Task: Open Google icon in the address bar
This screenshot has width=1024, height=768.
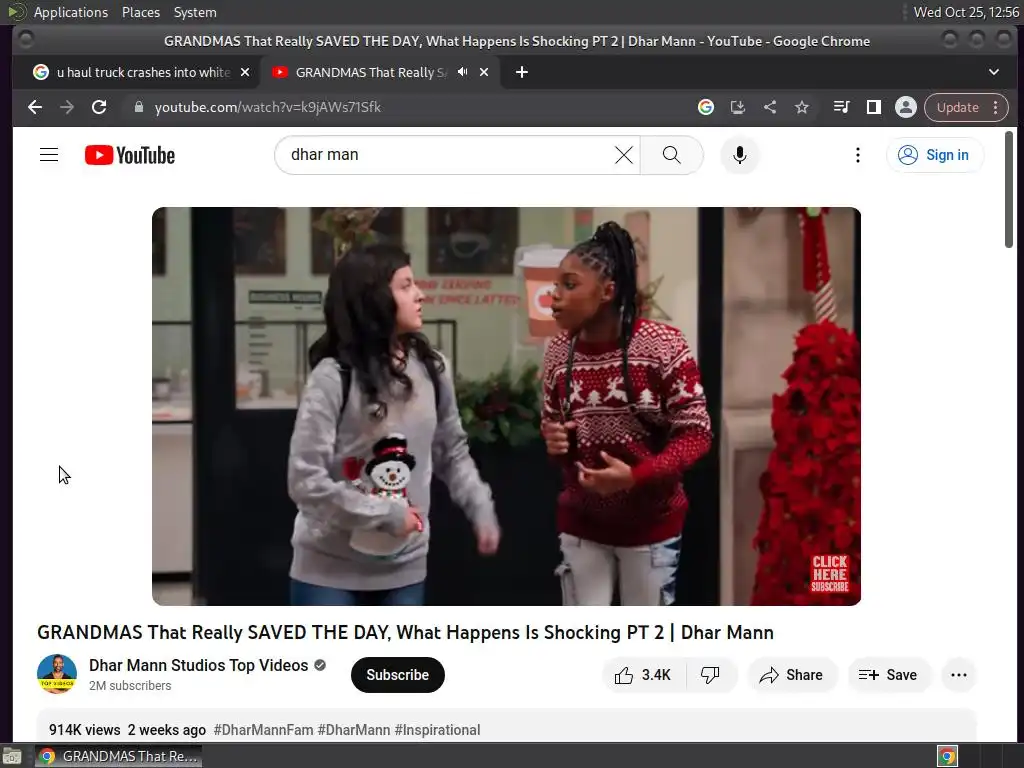Action: [x=705, y=107]
